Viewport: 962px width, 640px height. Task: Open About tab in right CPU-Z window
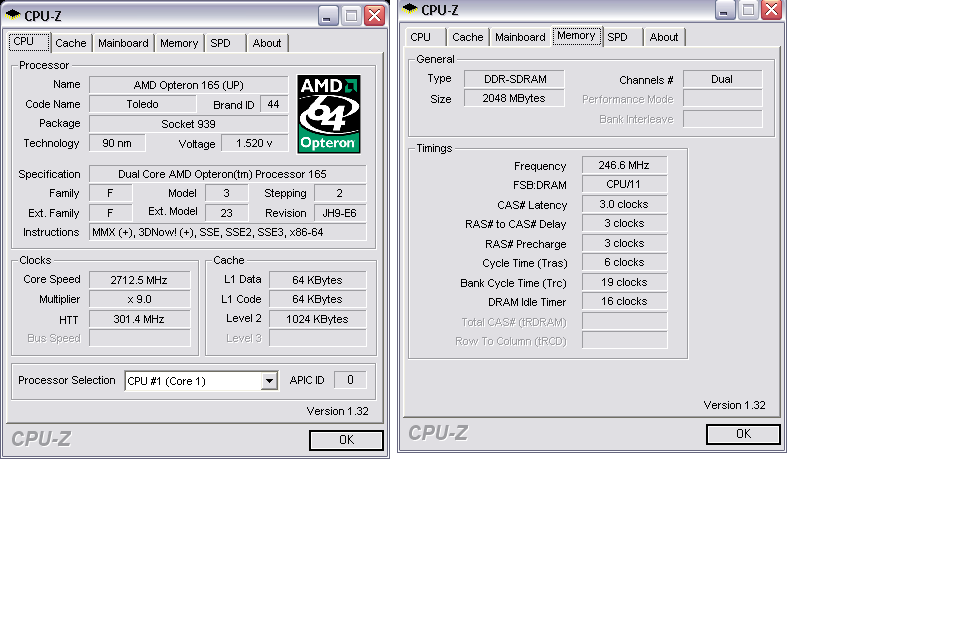[x=664, y=37]
